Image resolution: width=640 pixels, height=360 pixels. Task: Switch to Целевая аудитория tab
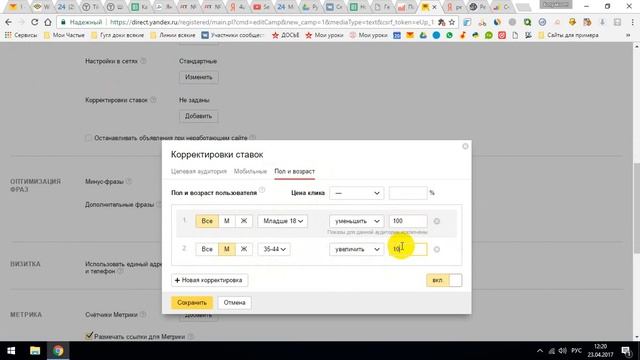coord(198,171)
